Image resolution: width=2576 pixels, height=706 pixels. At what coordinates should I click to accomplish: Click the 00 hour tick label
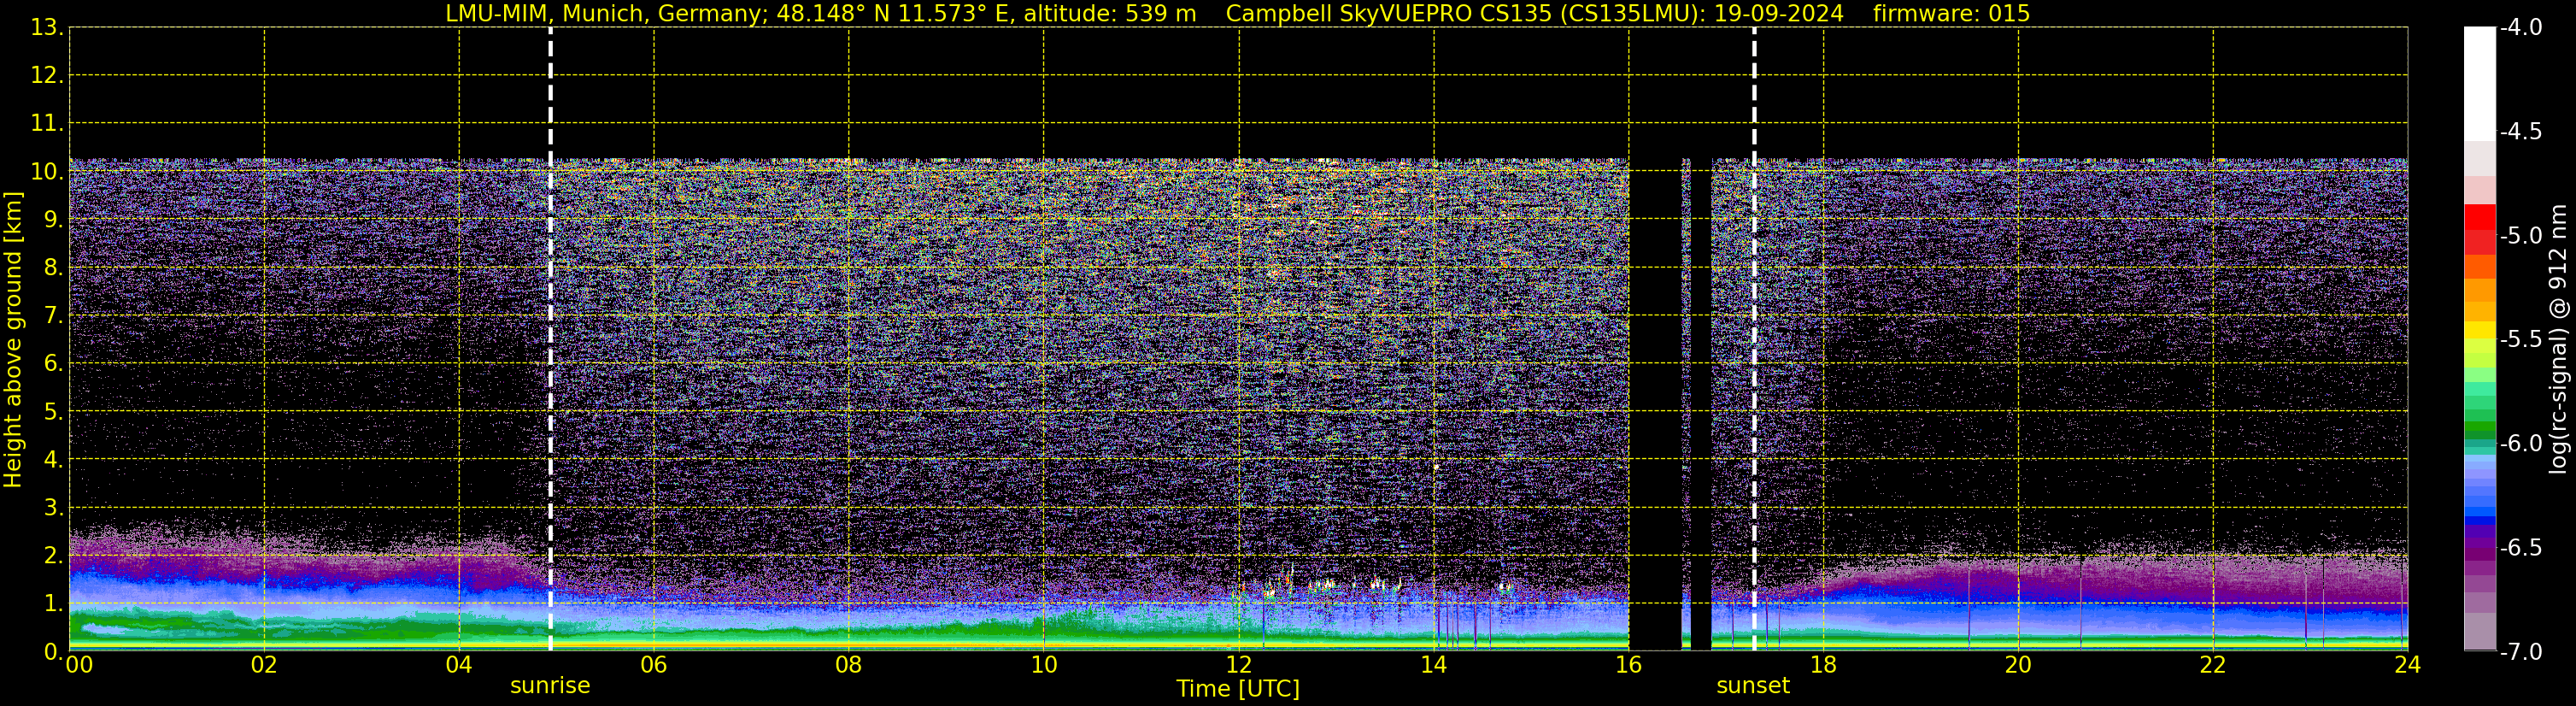79,665
